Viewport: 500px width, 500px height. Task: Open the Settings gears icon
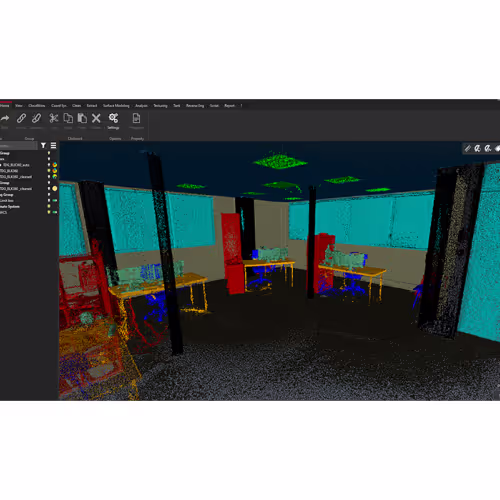[113, 118]
